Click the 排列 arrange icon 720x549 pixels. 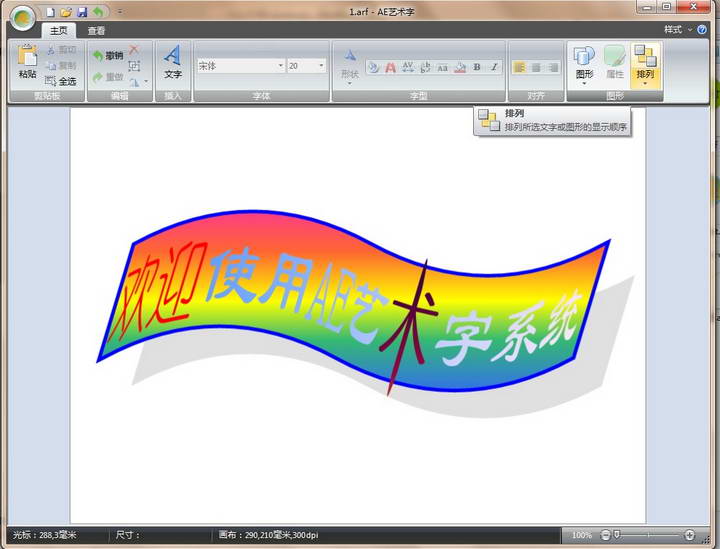pyautogui.click(x=645, y=62)
